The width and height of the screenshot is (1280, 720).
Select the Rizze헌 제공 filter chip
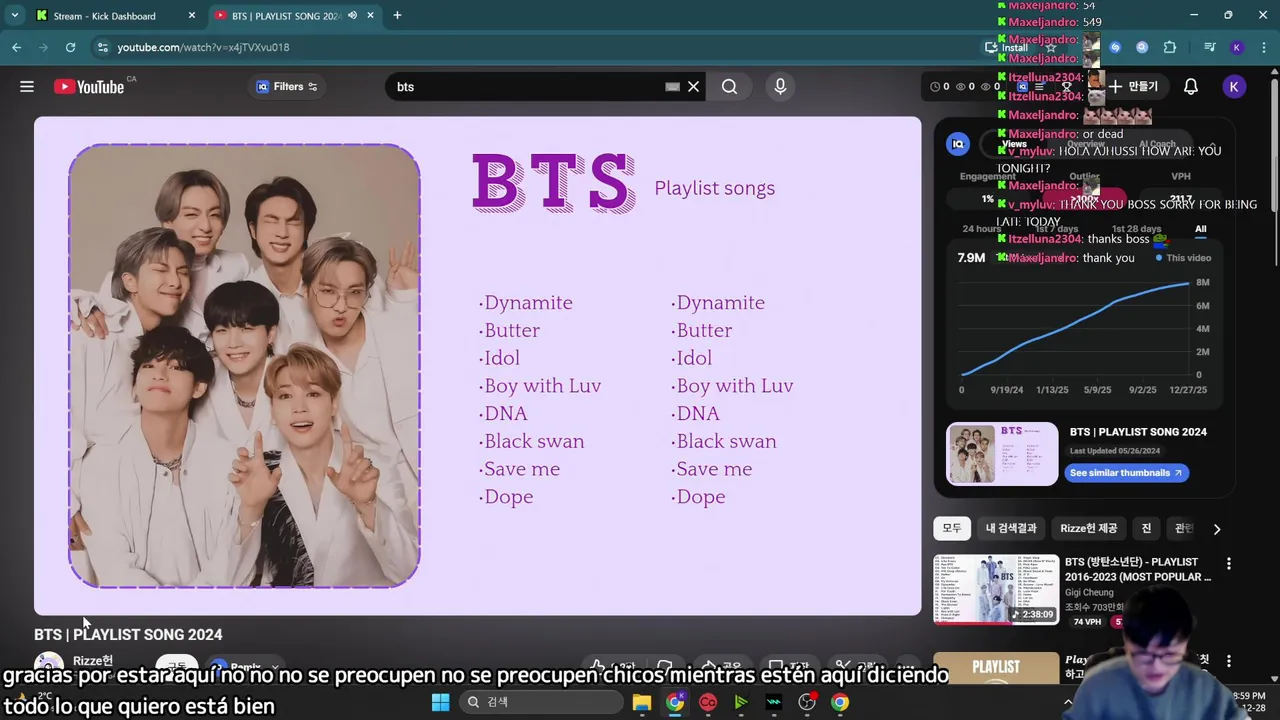1089,528
